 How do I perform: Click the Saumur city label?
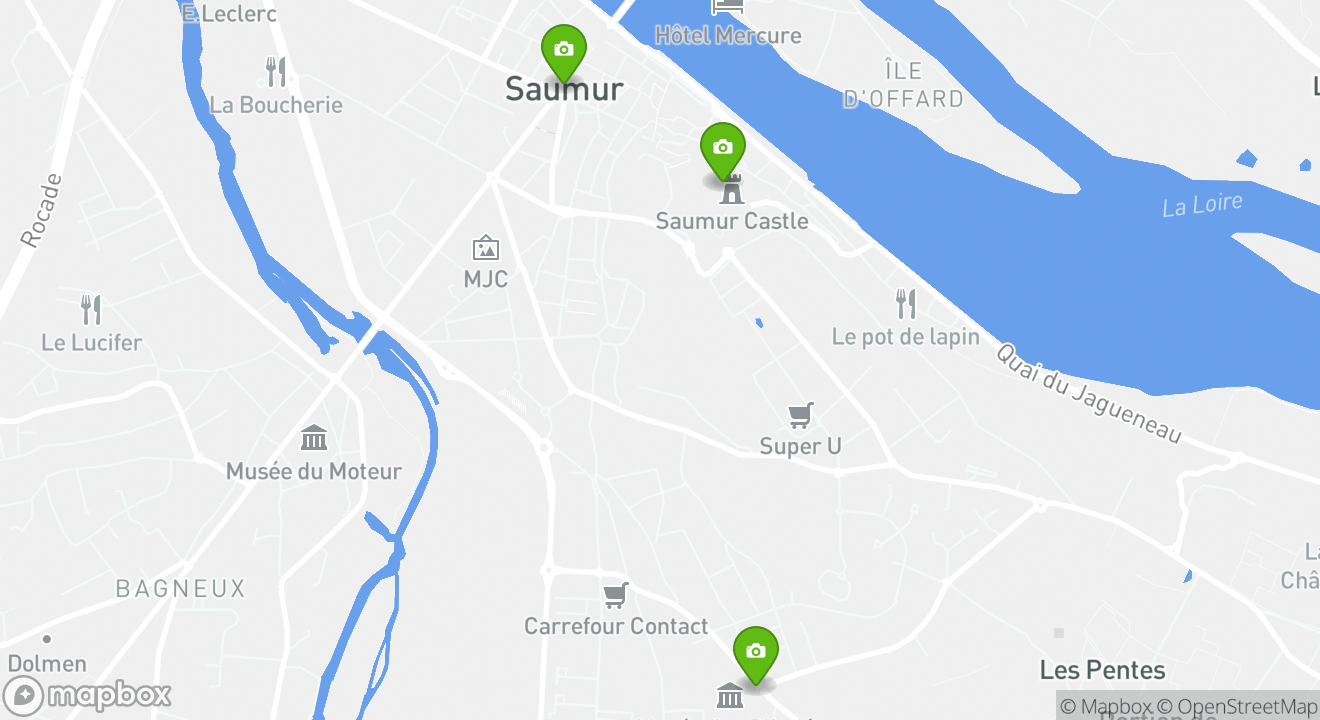[x=564, y=89]
